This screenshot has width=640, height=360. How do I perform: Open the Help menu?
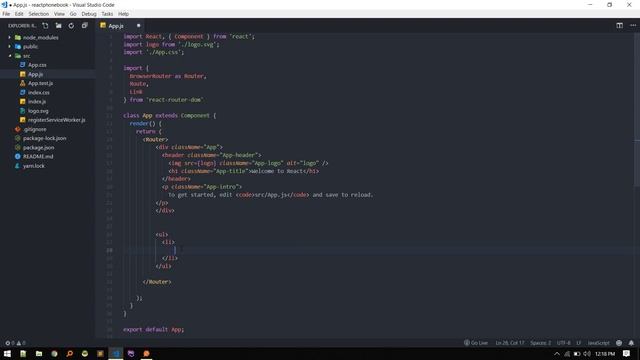point(123,14)
